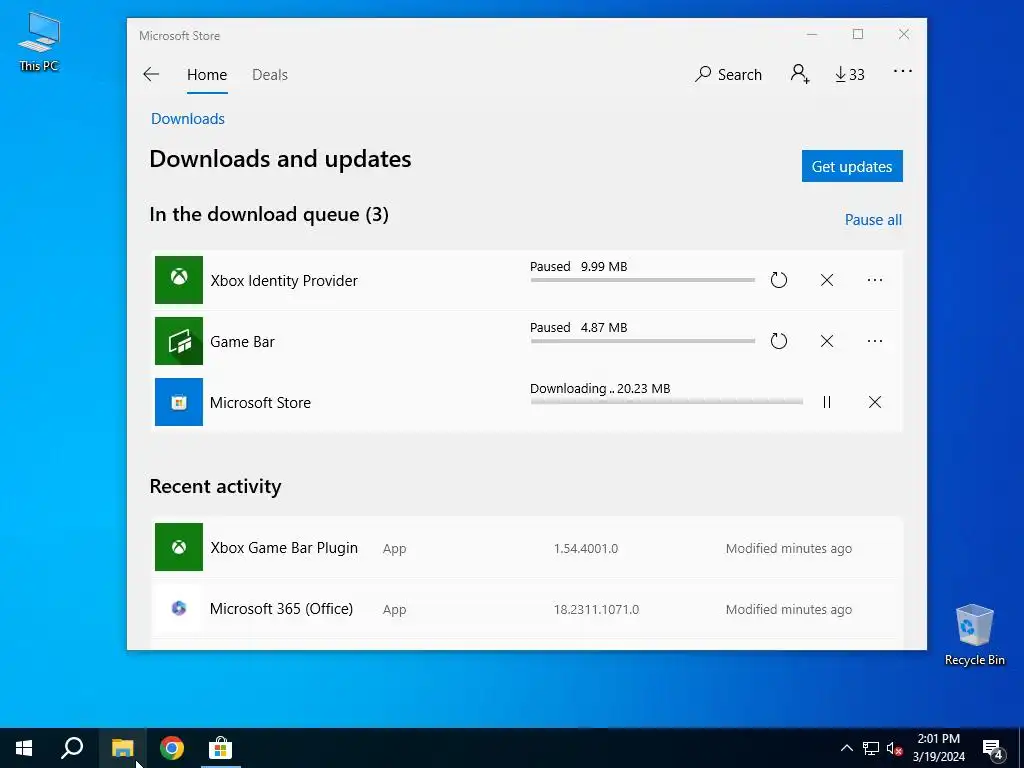Open the Windows Start menu
Screen dimensions: 1024x768
pyautogui.click(x=24, y=748)
